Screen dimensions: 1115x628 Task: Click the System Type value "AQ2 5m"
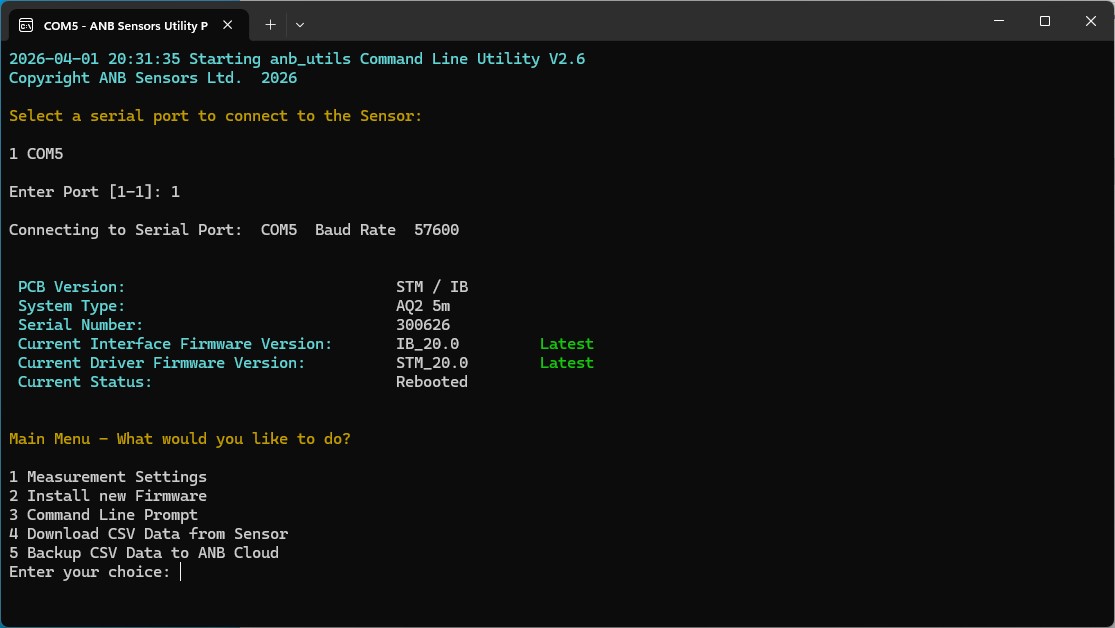click(424, 305)
